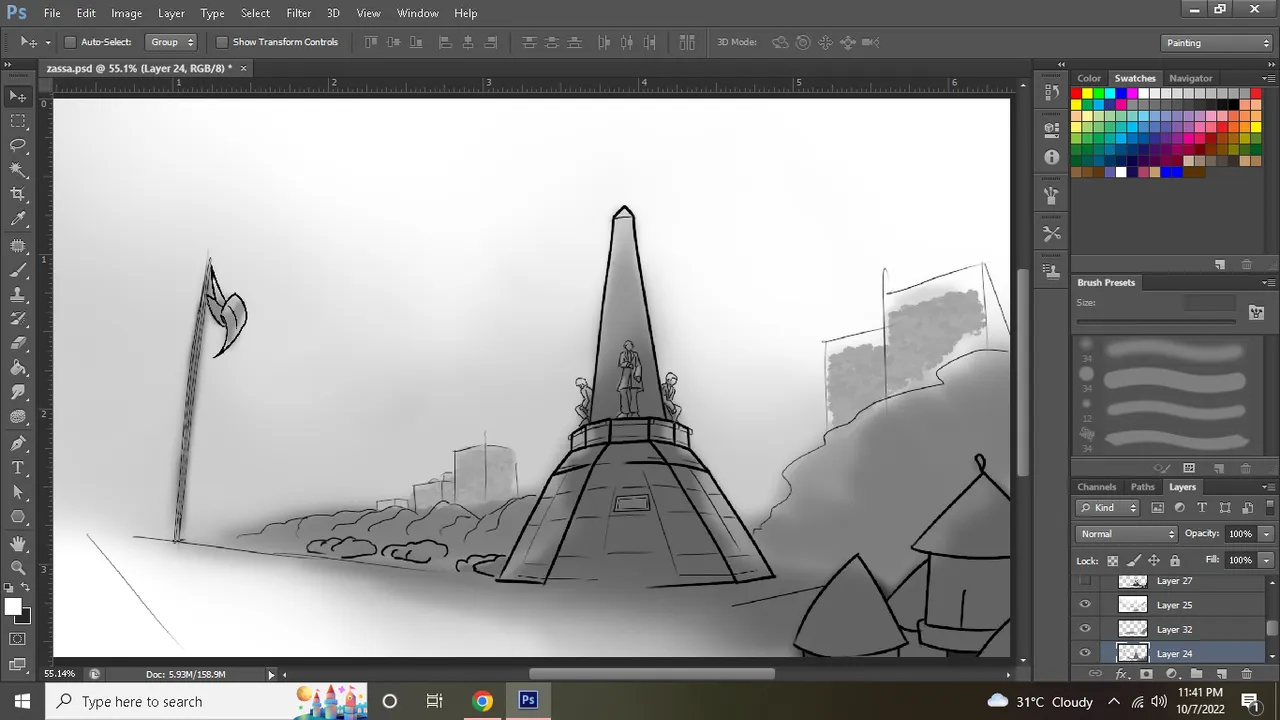Viewport: 1280px width, 720px height.
Task: Select the Layer 32 thumbnail
Action: tap(1132, 629)
